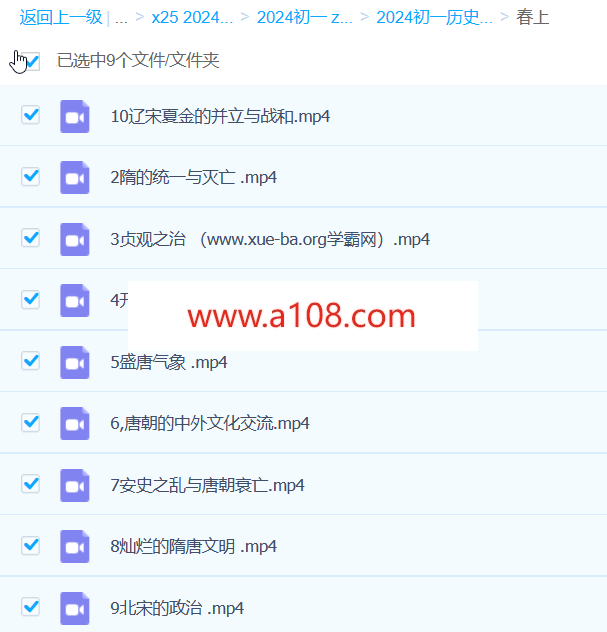Uncheck checkbox of file starting with 4
Screen dimensions: 607x632
(31, 299)
